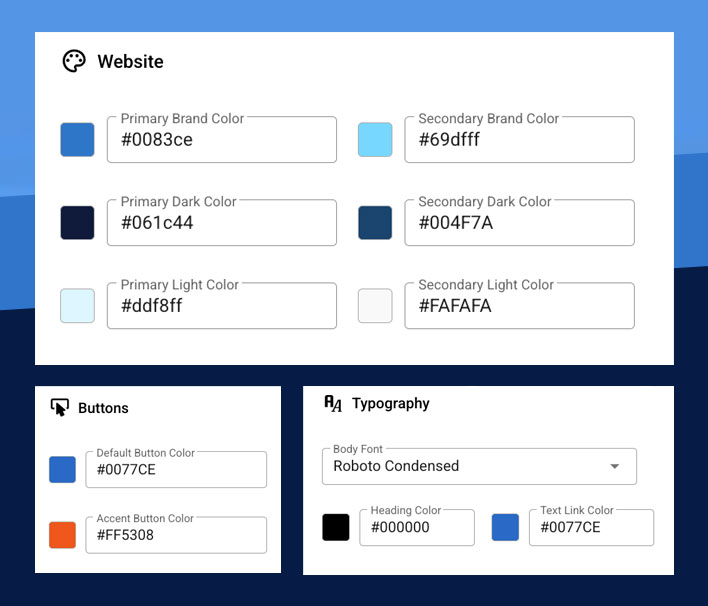
Task: Click into the Text Link Color field
Action: point(591,528)
